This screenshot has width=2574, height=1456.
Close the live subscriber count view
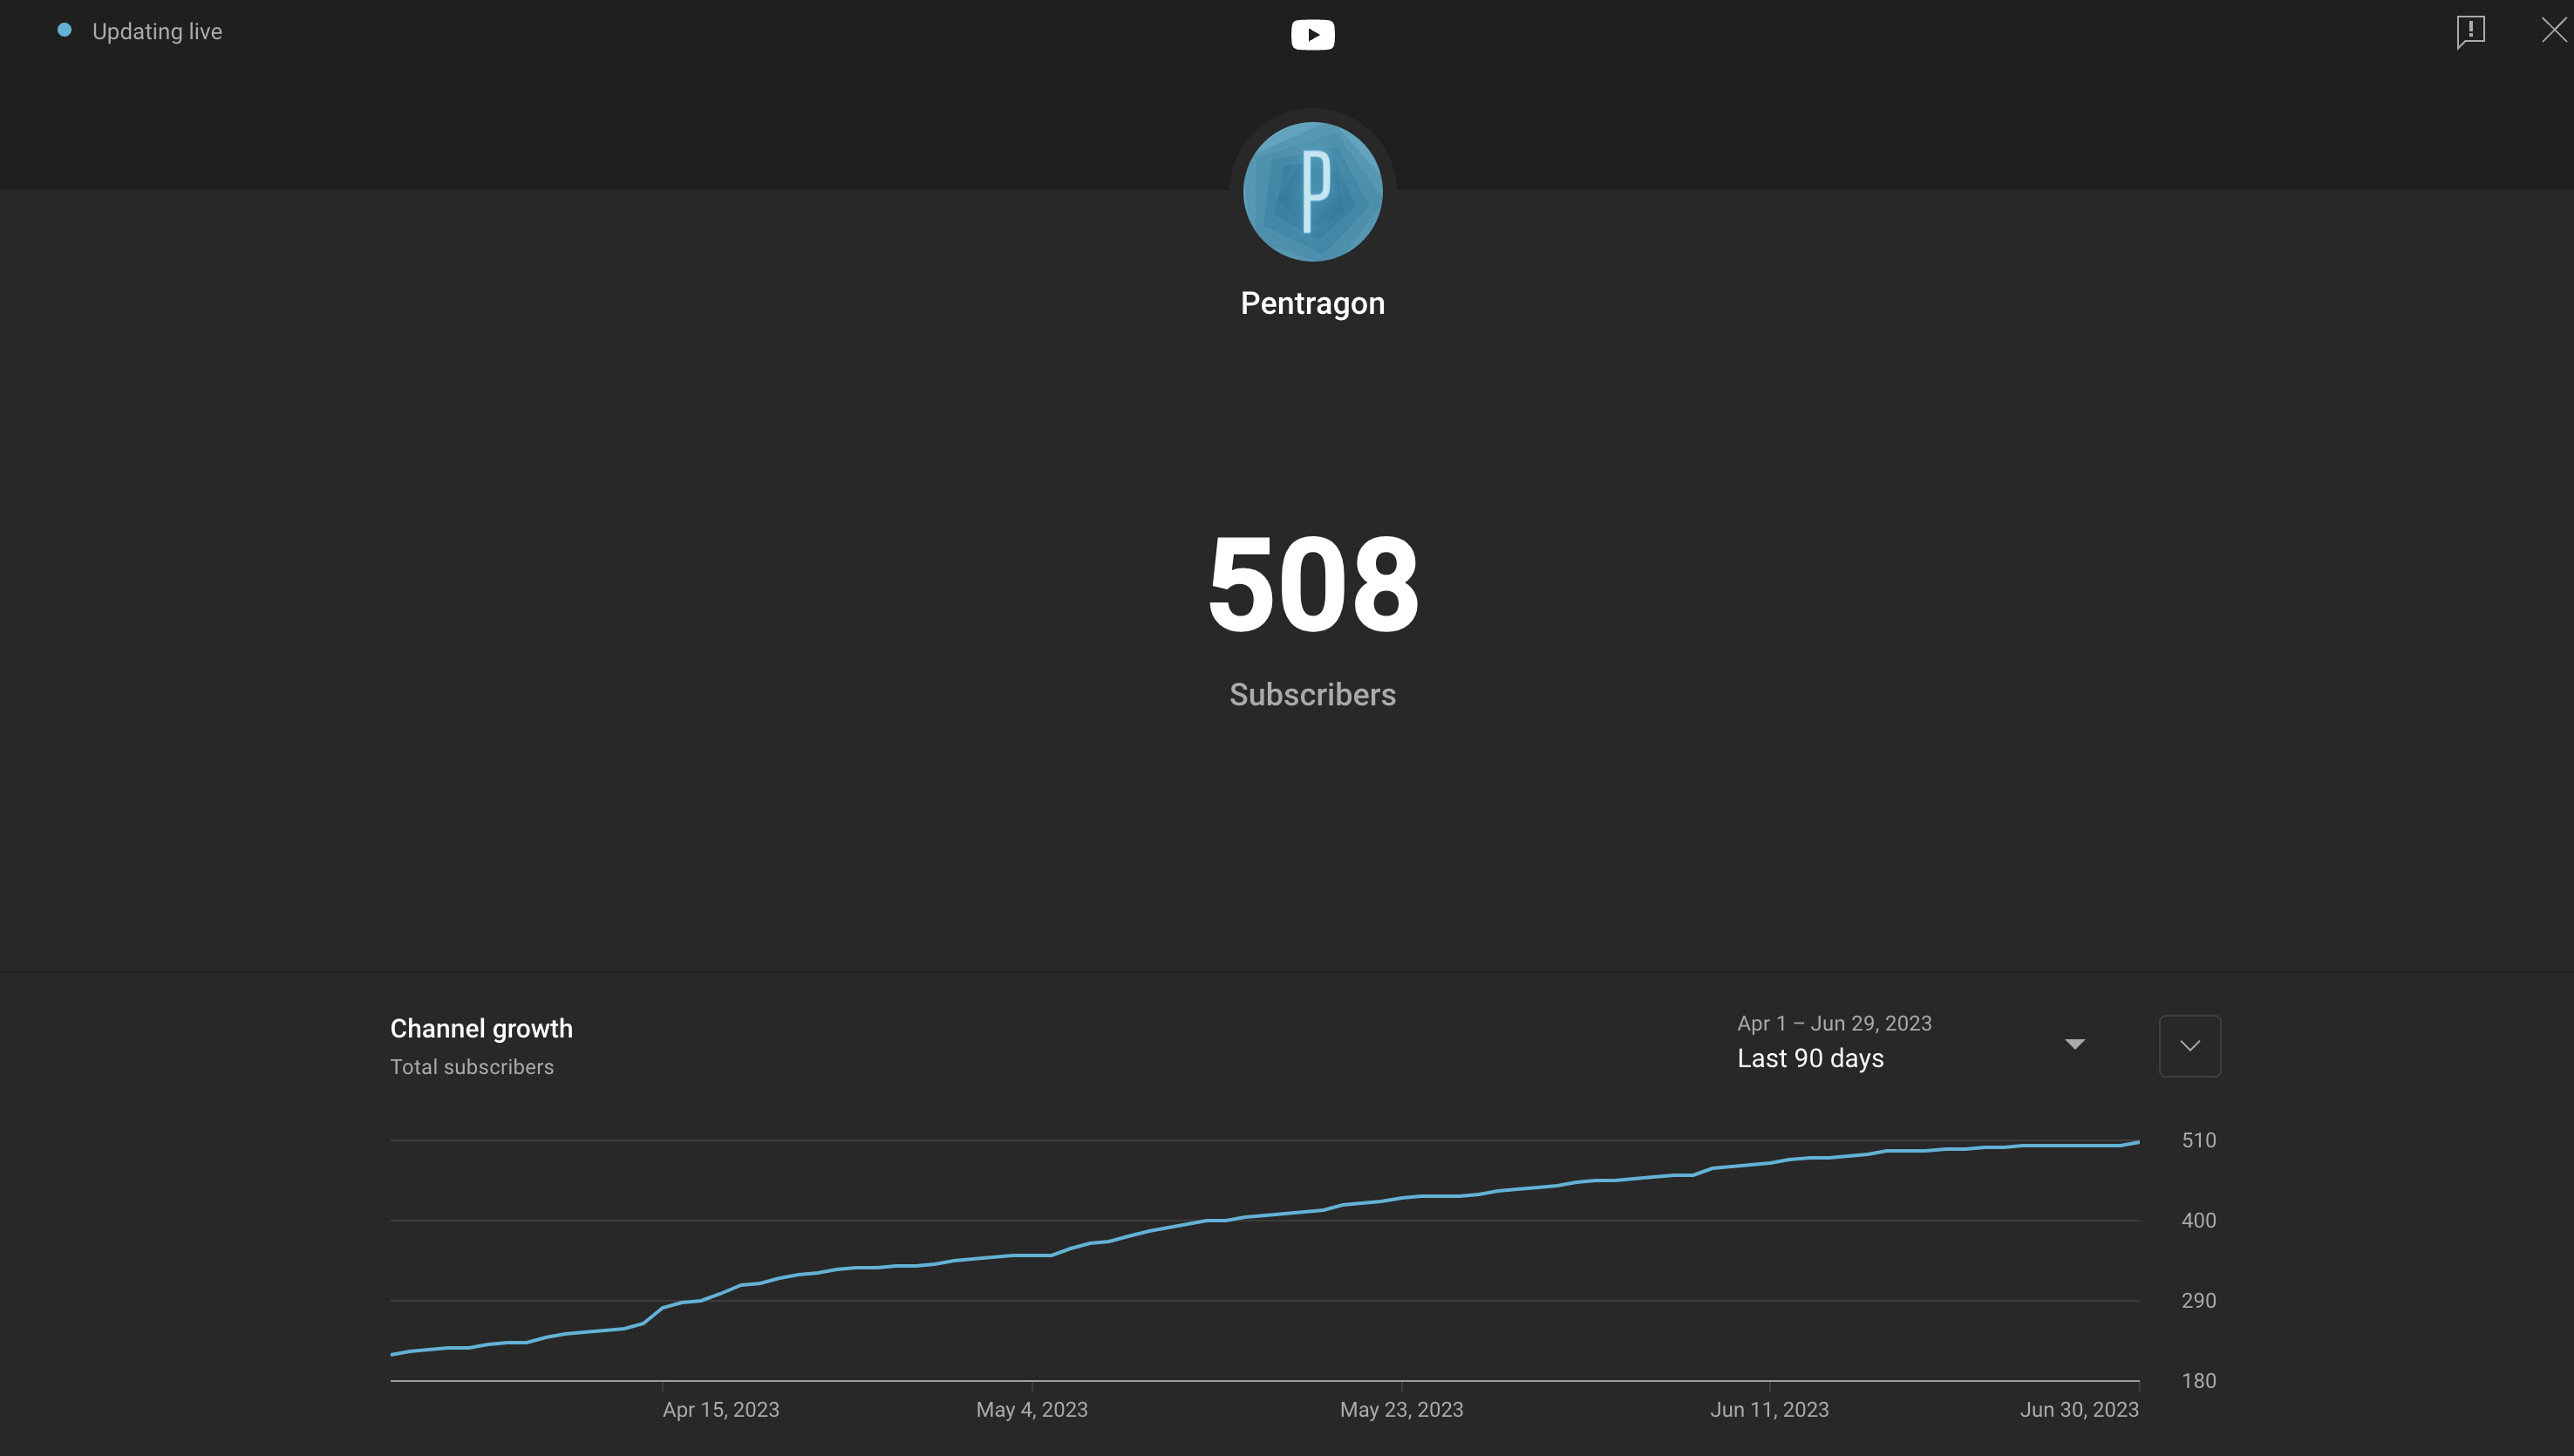coord(2554,30)
